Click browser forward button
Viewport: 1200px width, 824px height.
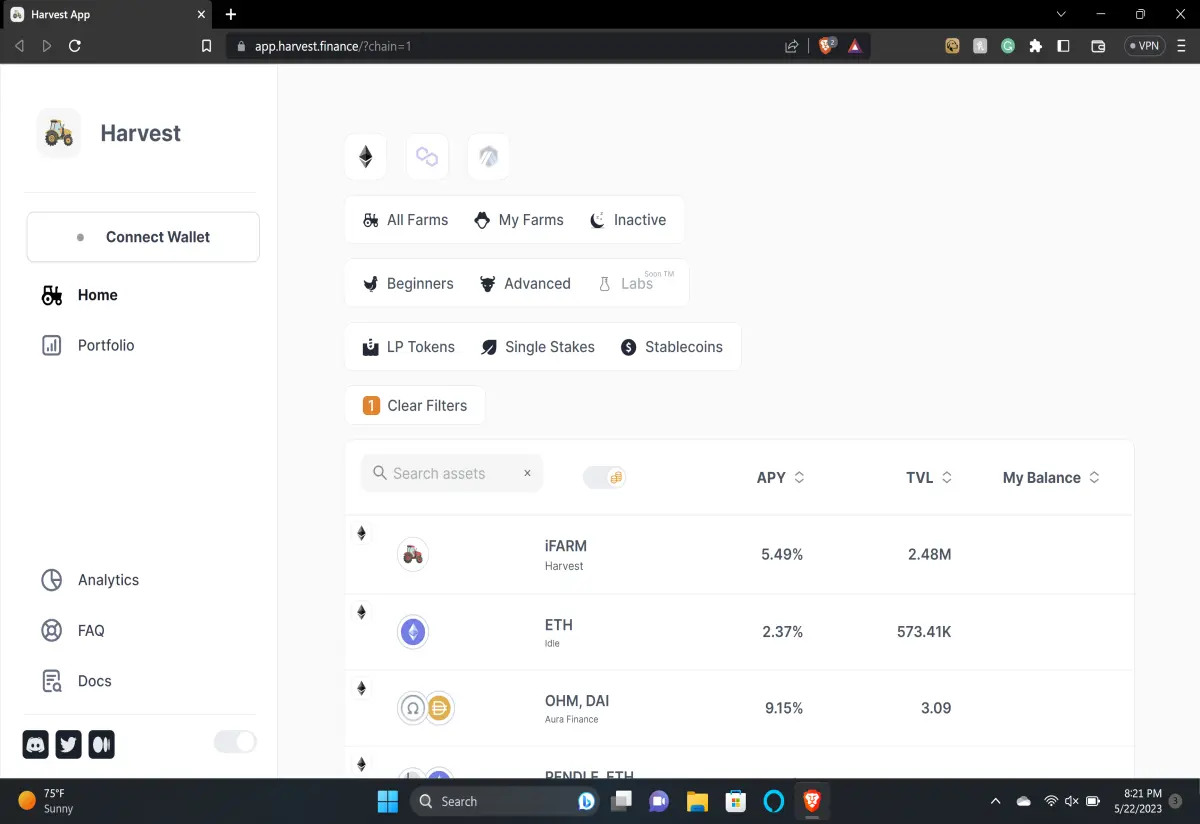click(x=47, y=46)
